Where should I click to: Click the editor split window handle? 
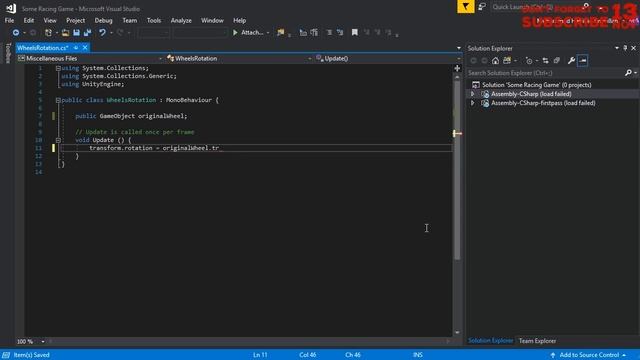point(457,68)
